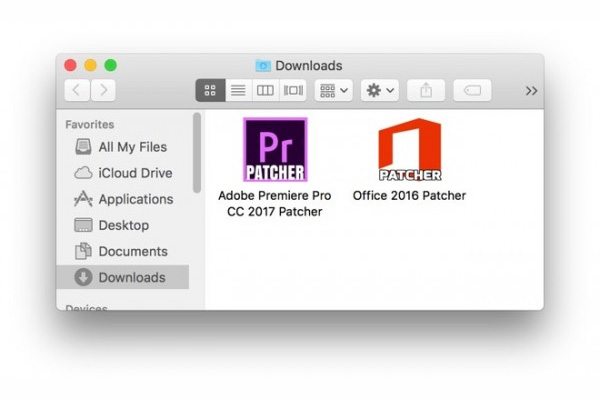Open Desktop in sidebar
Screen dimensions: 600x400
pos(122,225)
